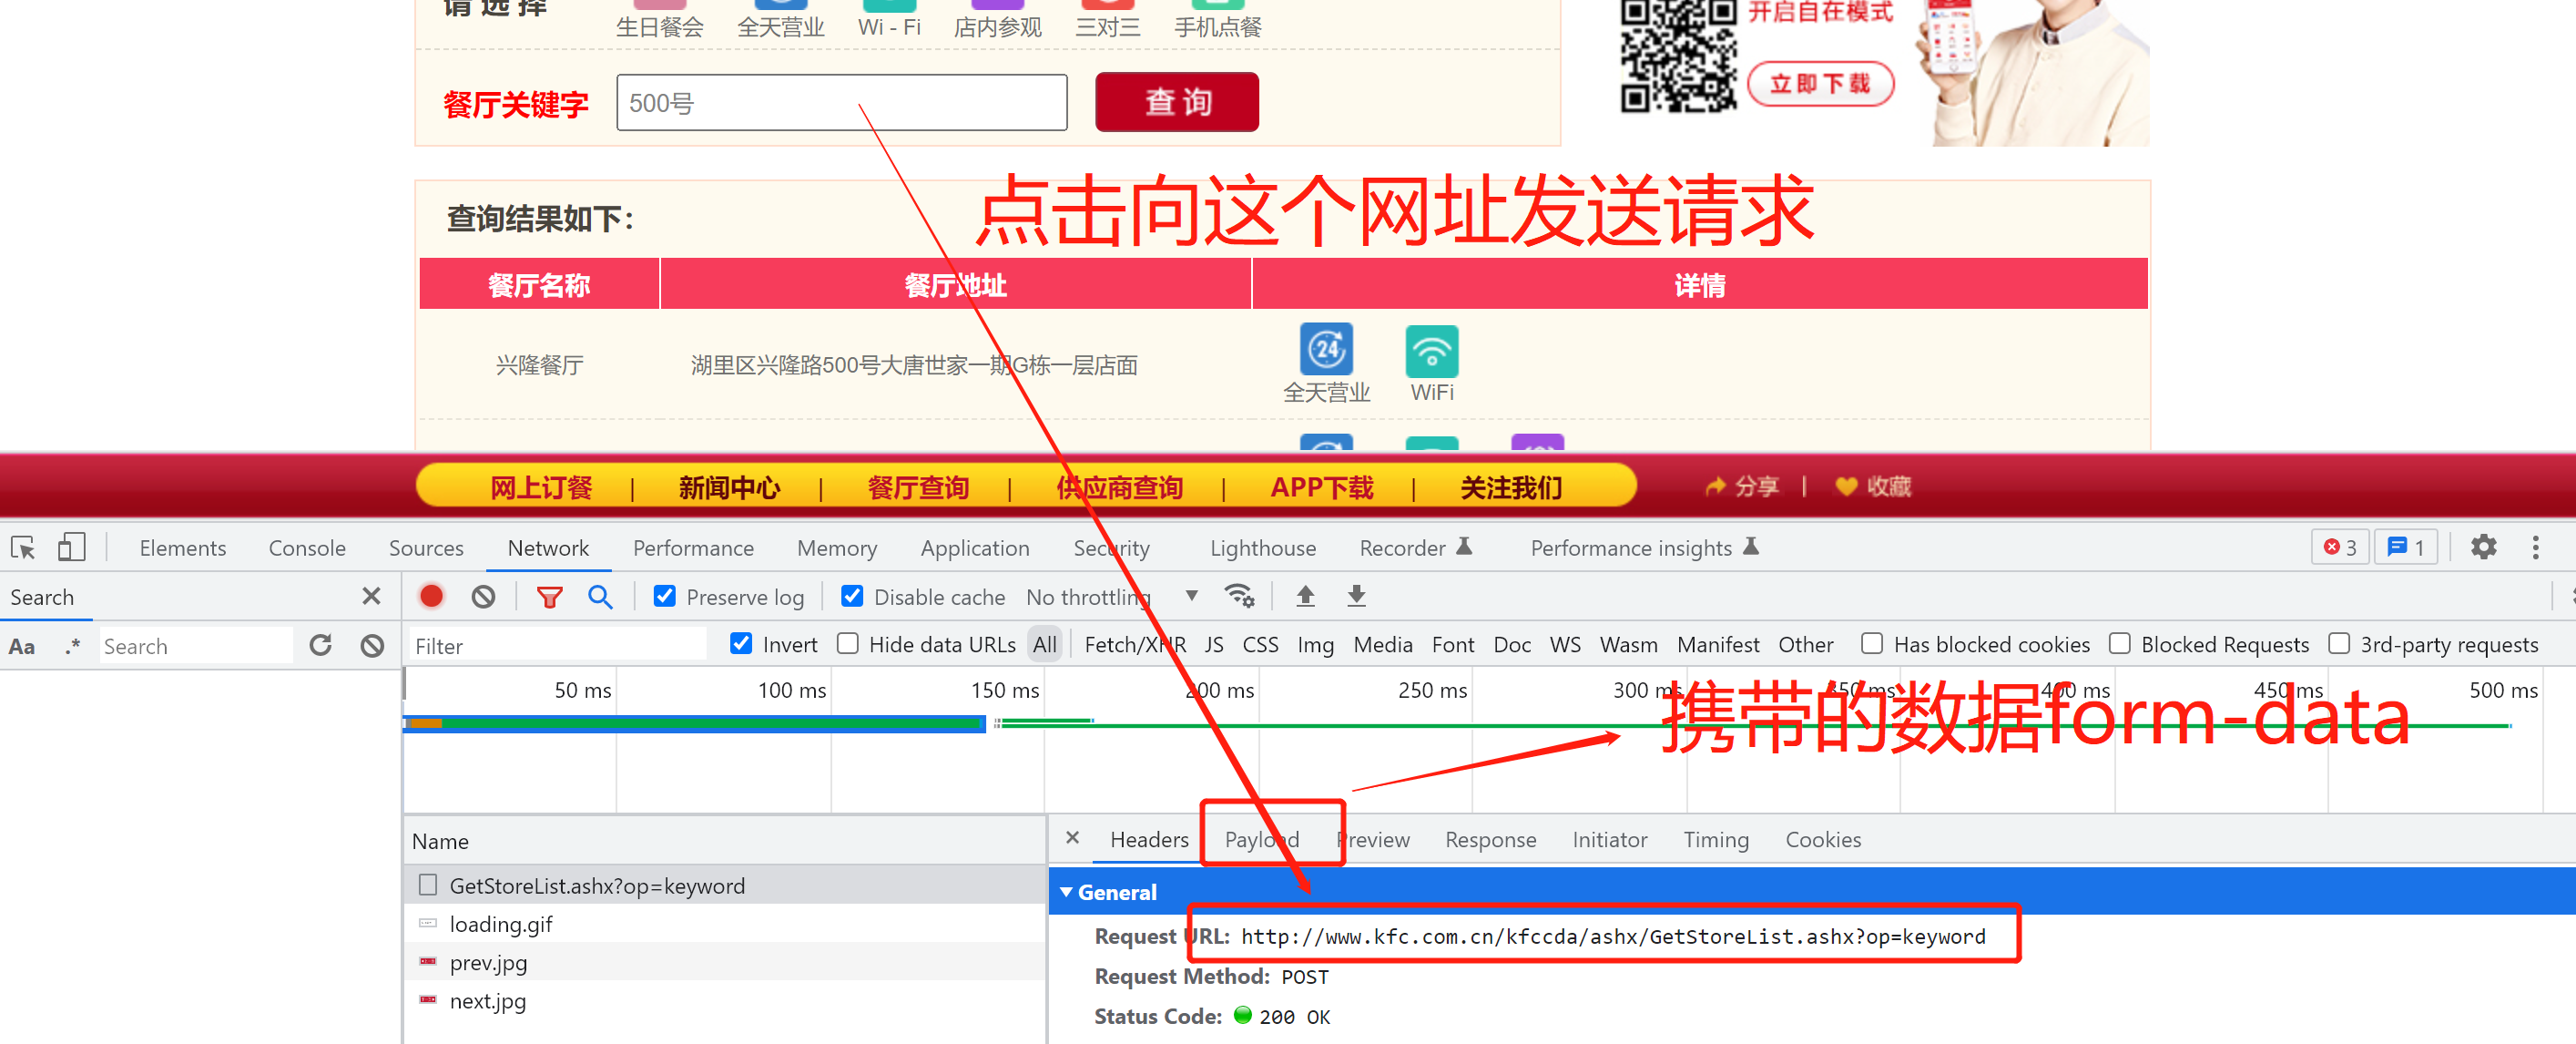Switch to the Console tab
2576x1044 pixels.
point(306,548)
